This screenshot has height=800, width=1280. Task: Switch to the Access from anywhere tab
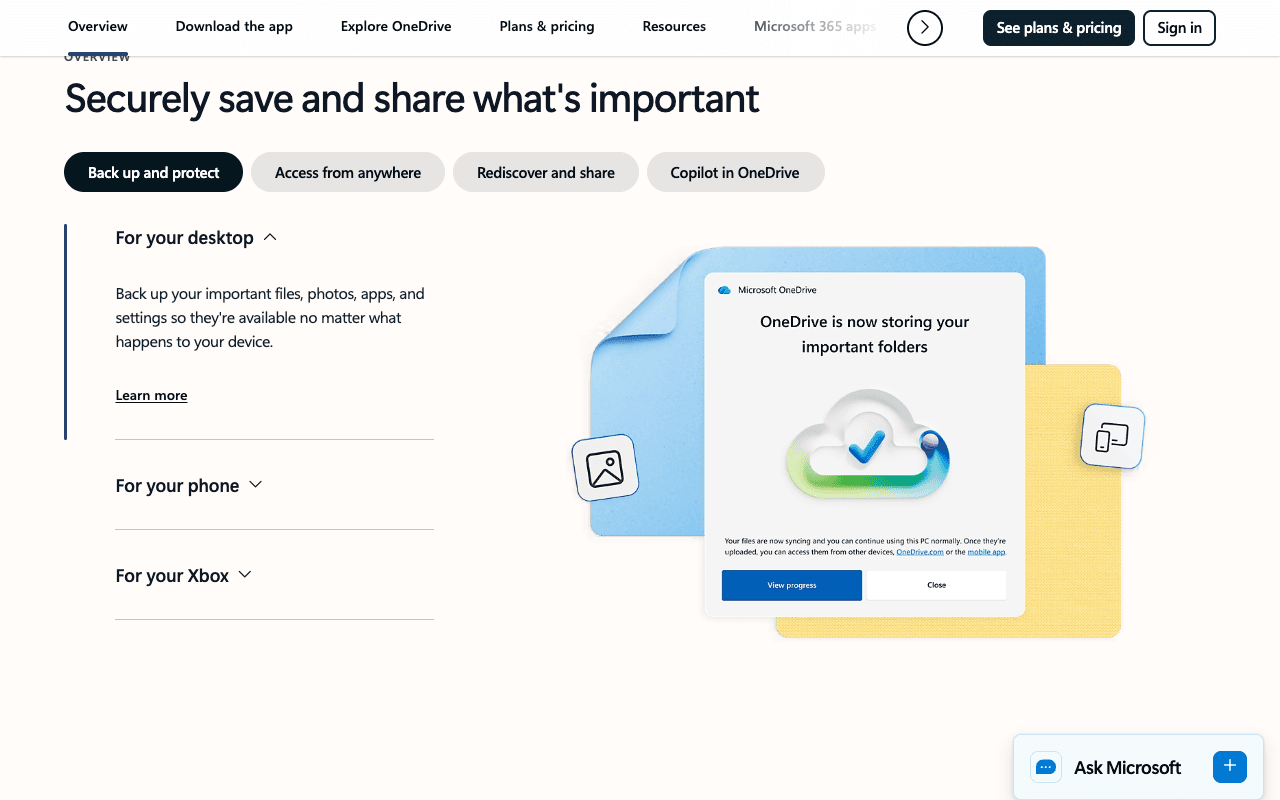coord(348,172)
